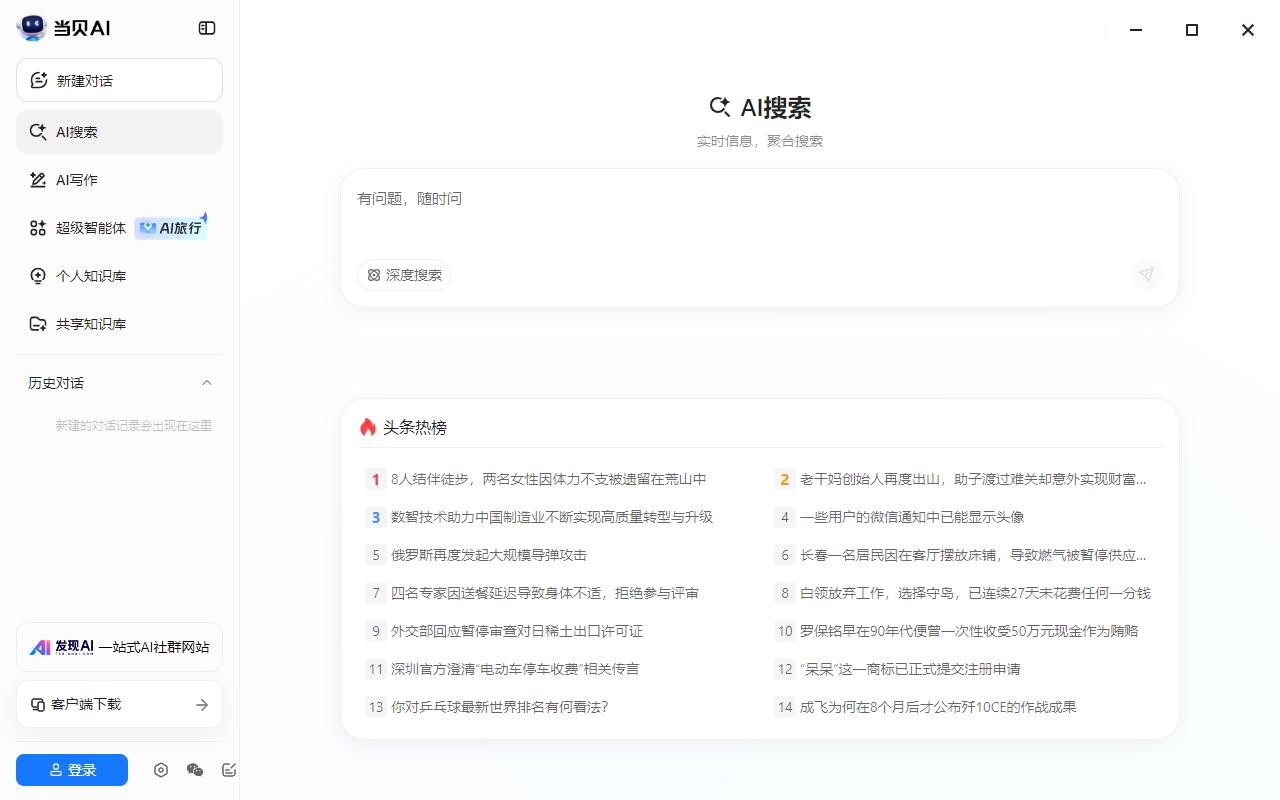Select AI搜索 in the sidebar
The width and height of the screenshot is (1280, 800).
pos(119,132)
